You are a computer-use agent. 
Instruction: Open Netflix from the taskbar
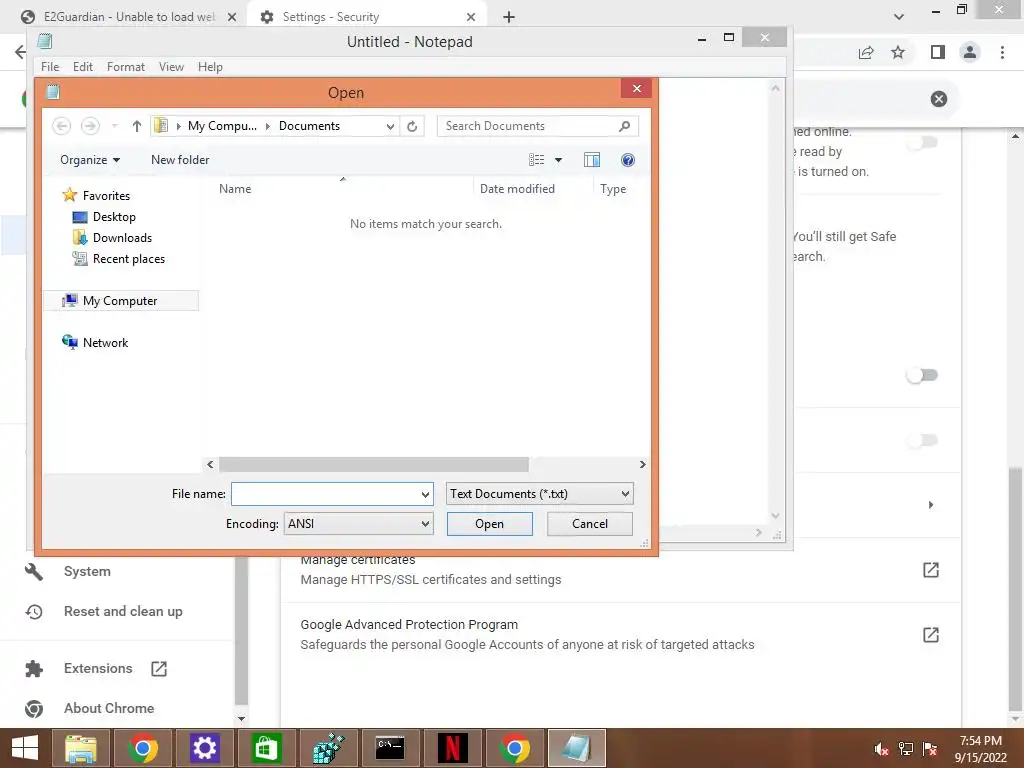coord(453,748)
